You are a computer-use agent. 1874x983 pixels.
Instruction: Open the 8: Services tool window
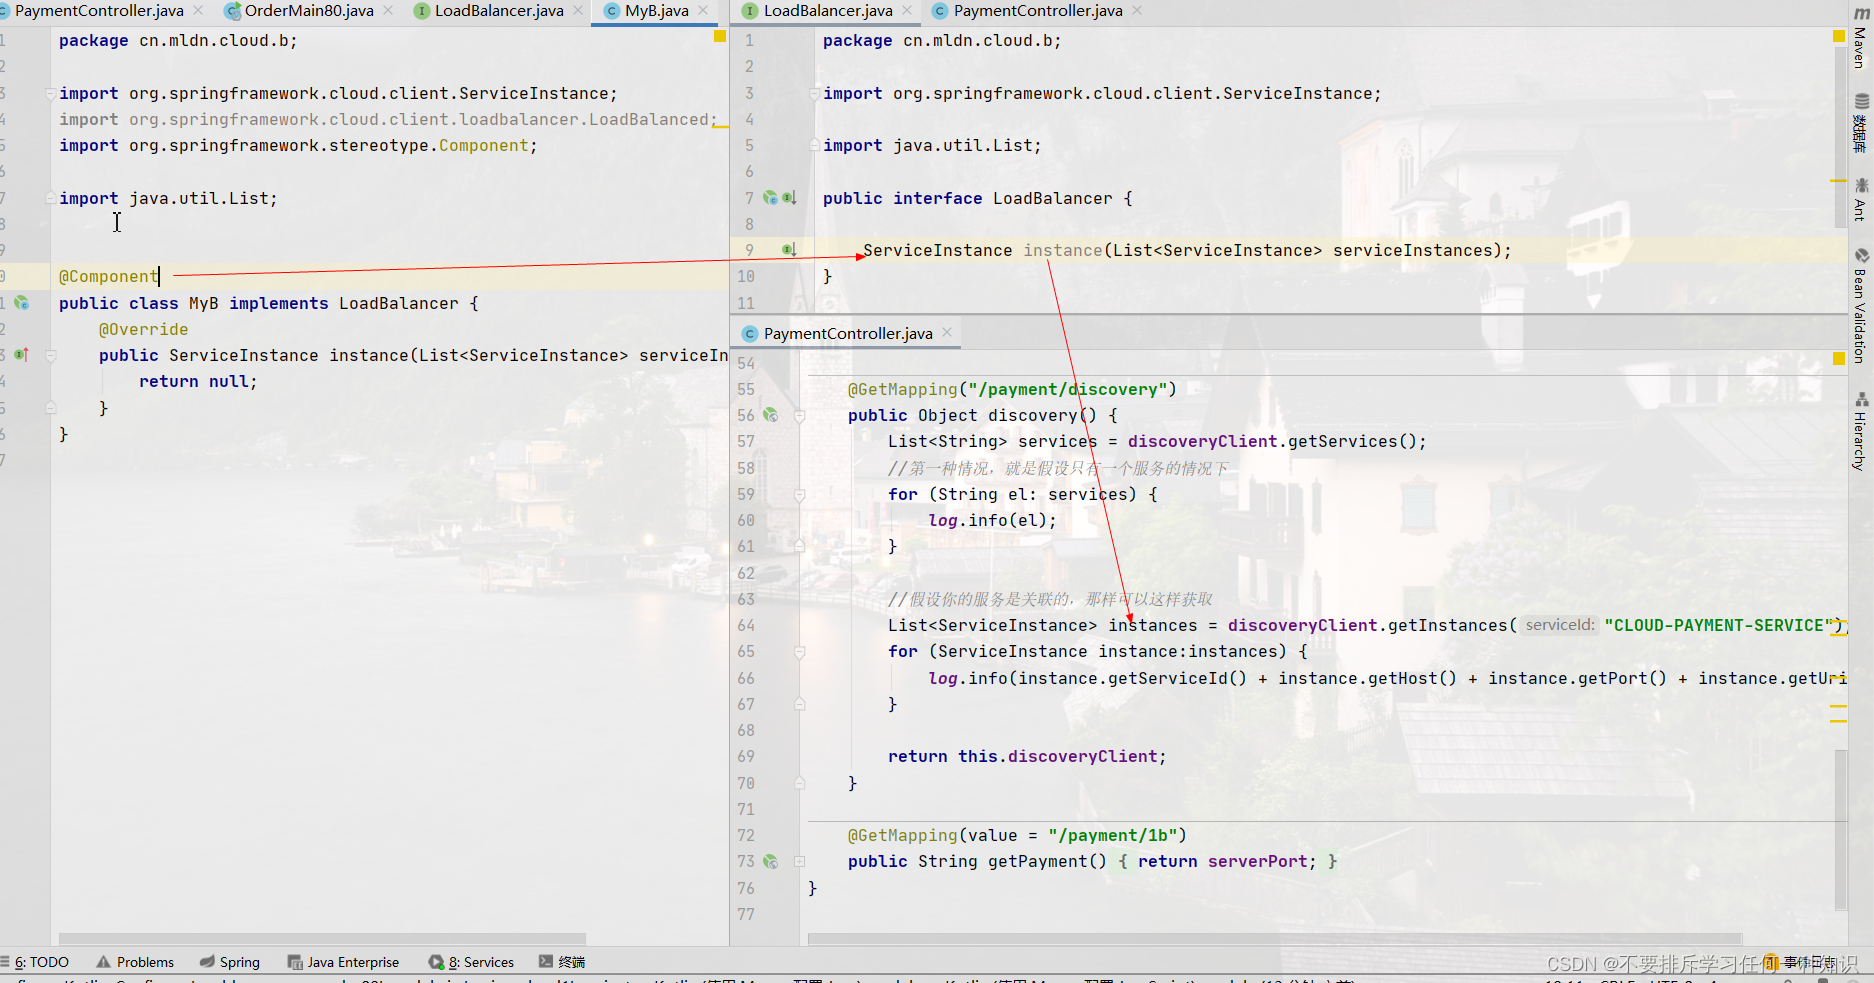click(471, 962)
